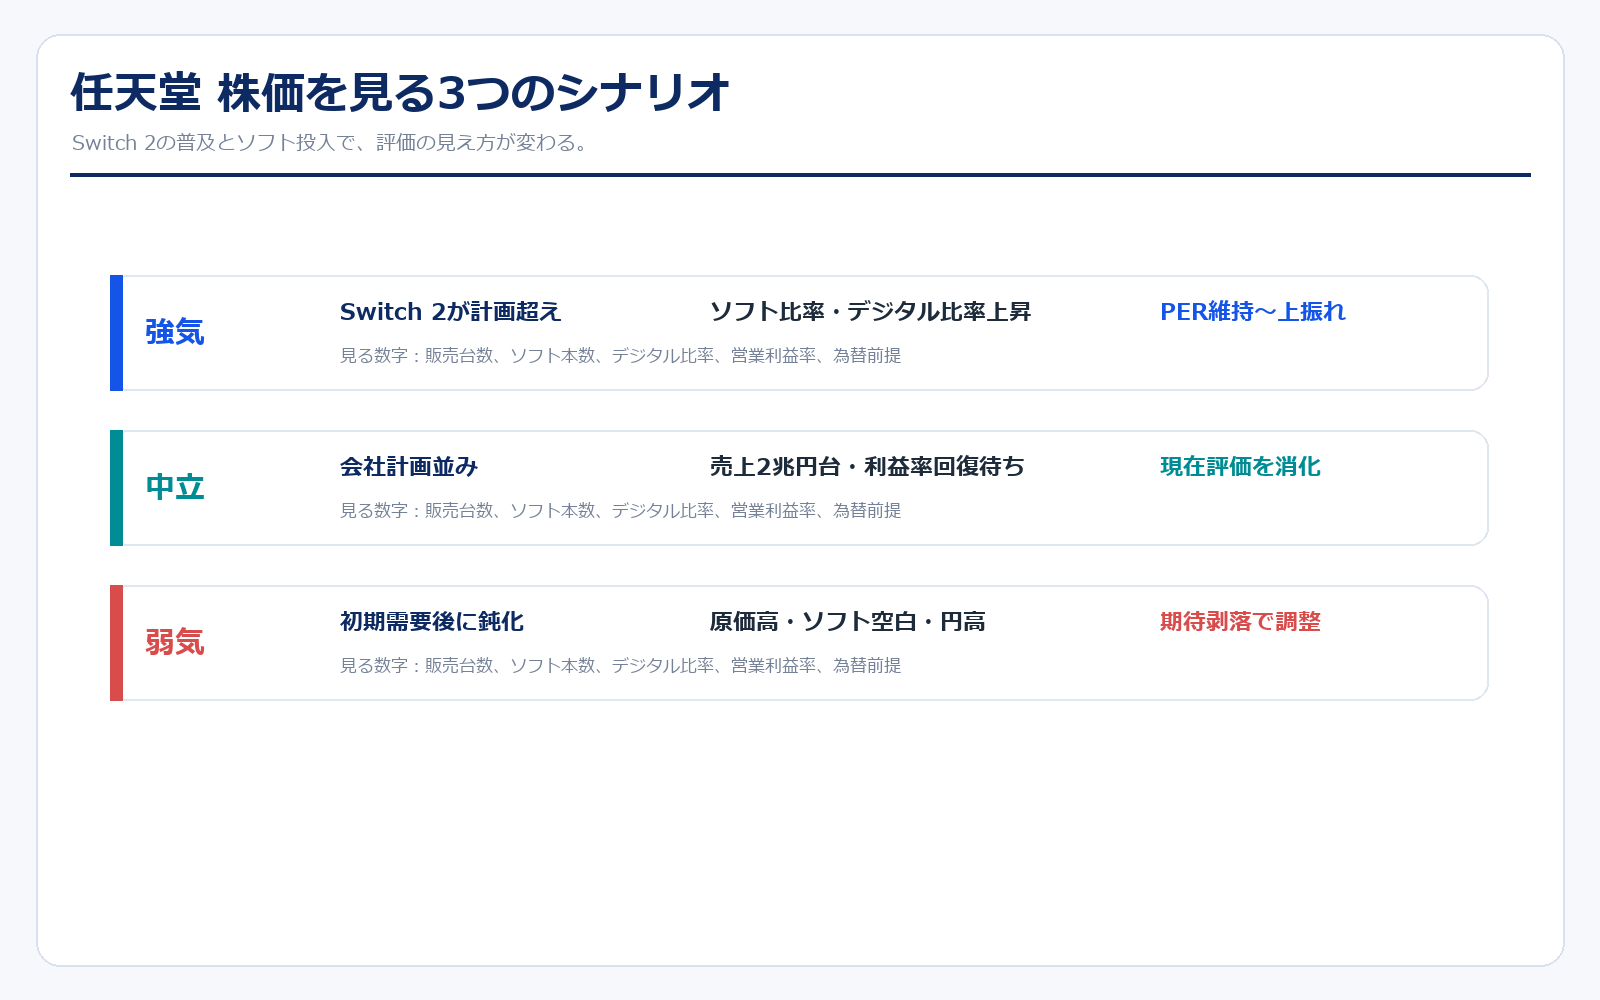Click the PER維持〜上振れ conclusion

coord(1253,312)
